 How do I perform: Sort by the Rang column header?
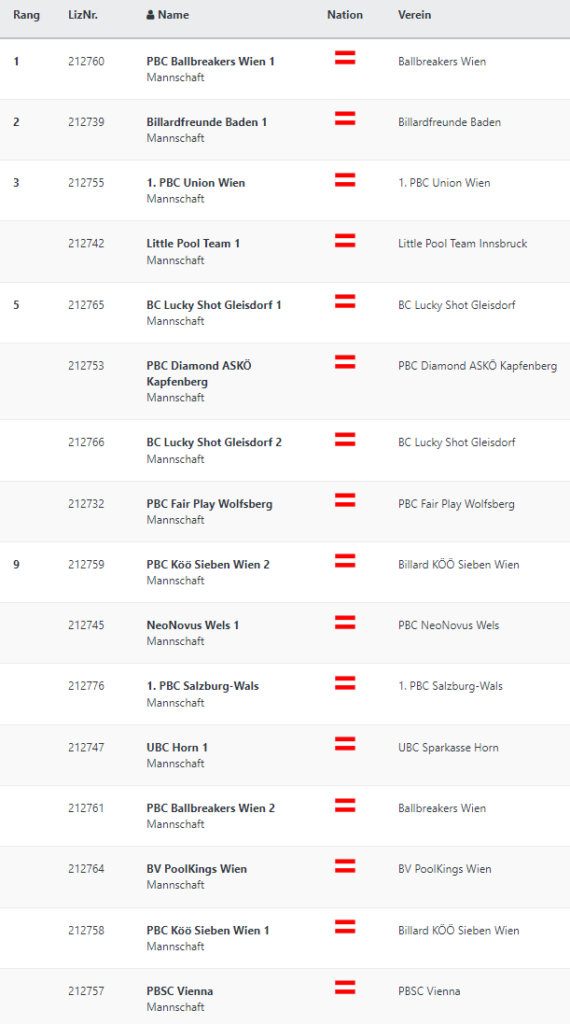[x=26, y=15]
